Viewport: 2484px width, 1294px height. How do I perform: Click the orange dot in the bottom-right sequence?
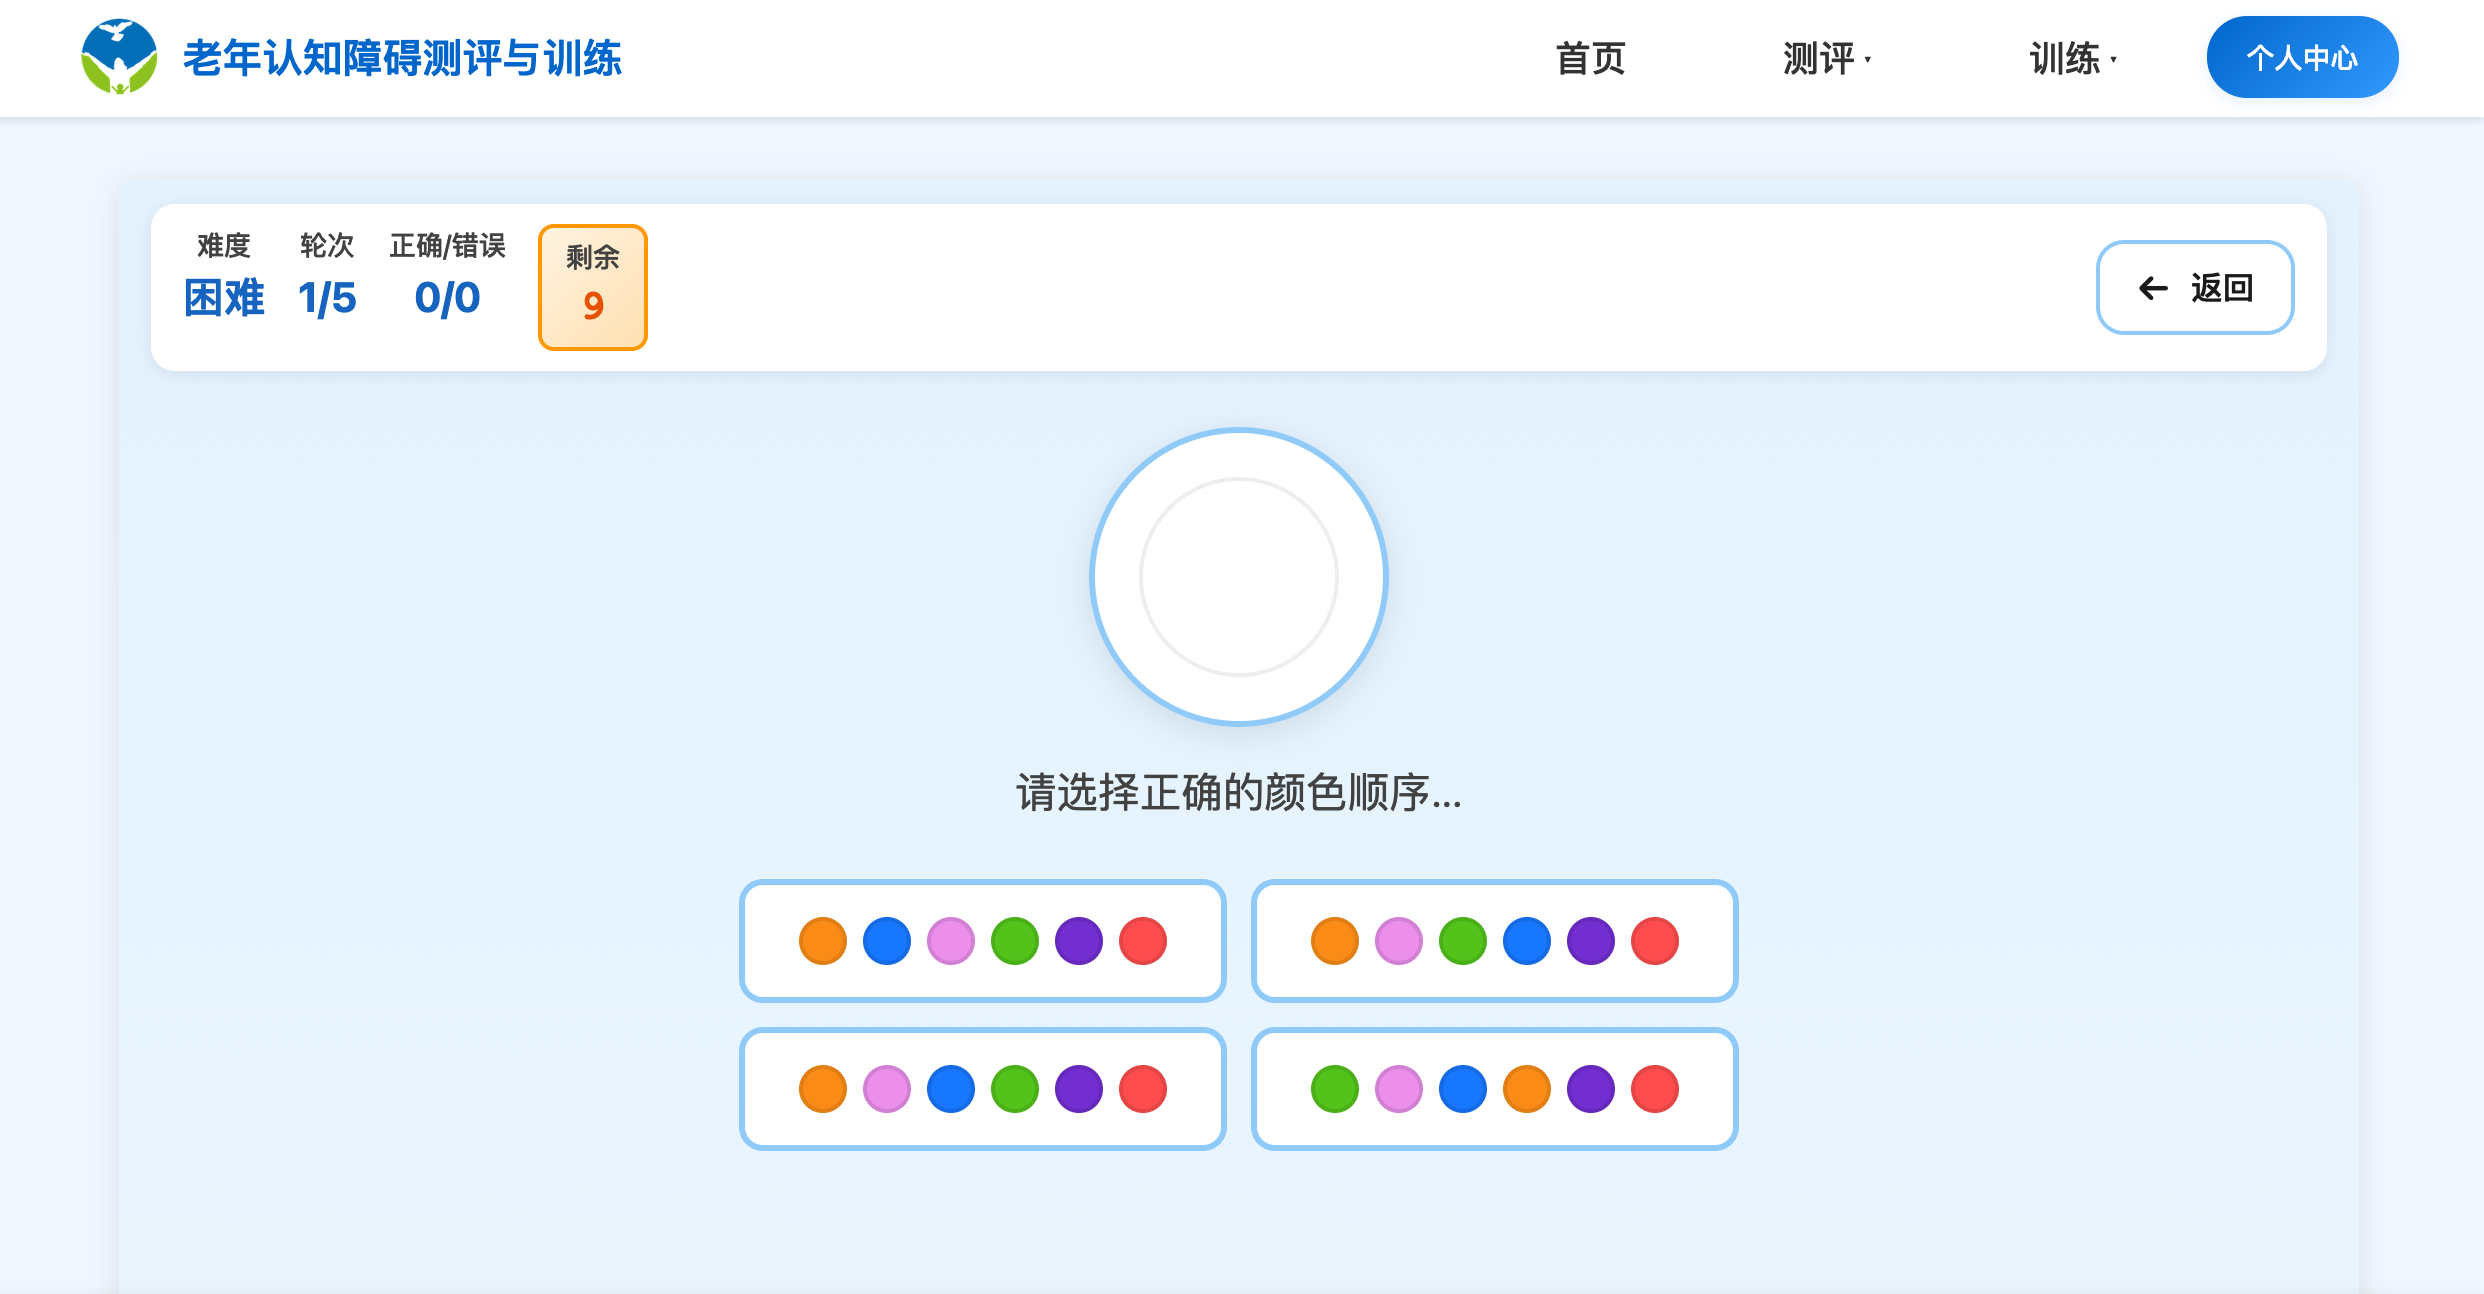coord(1526,1089)
